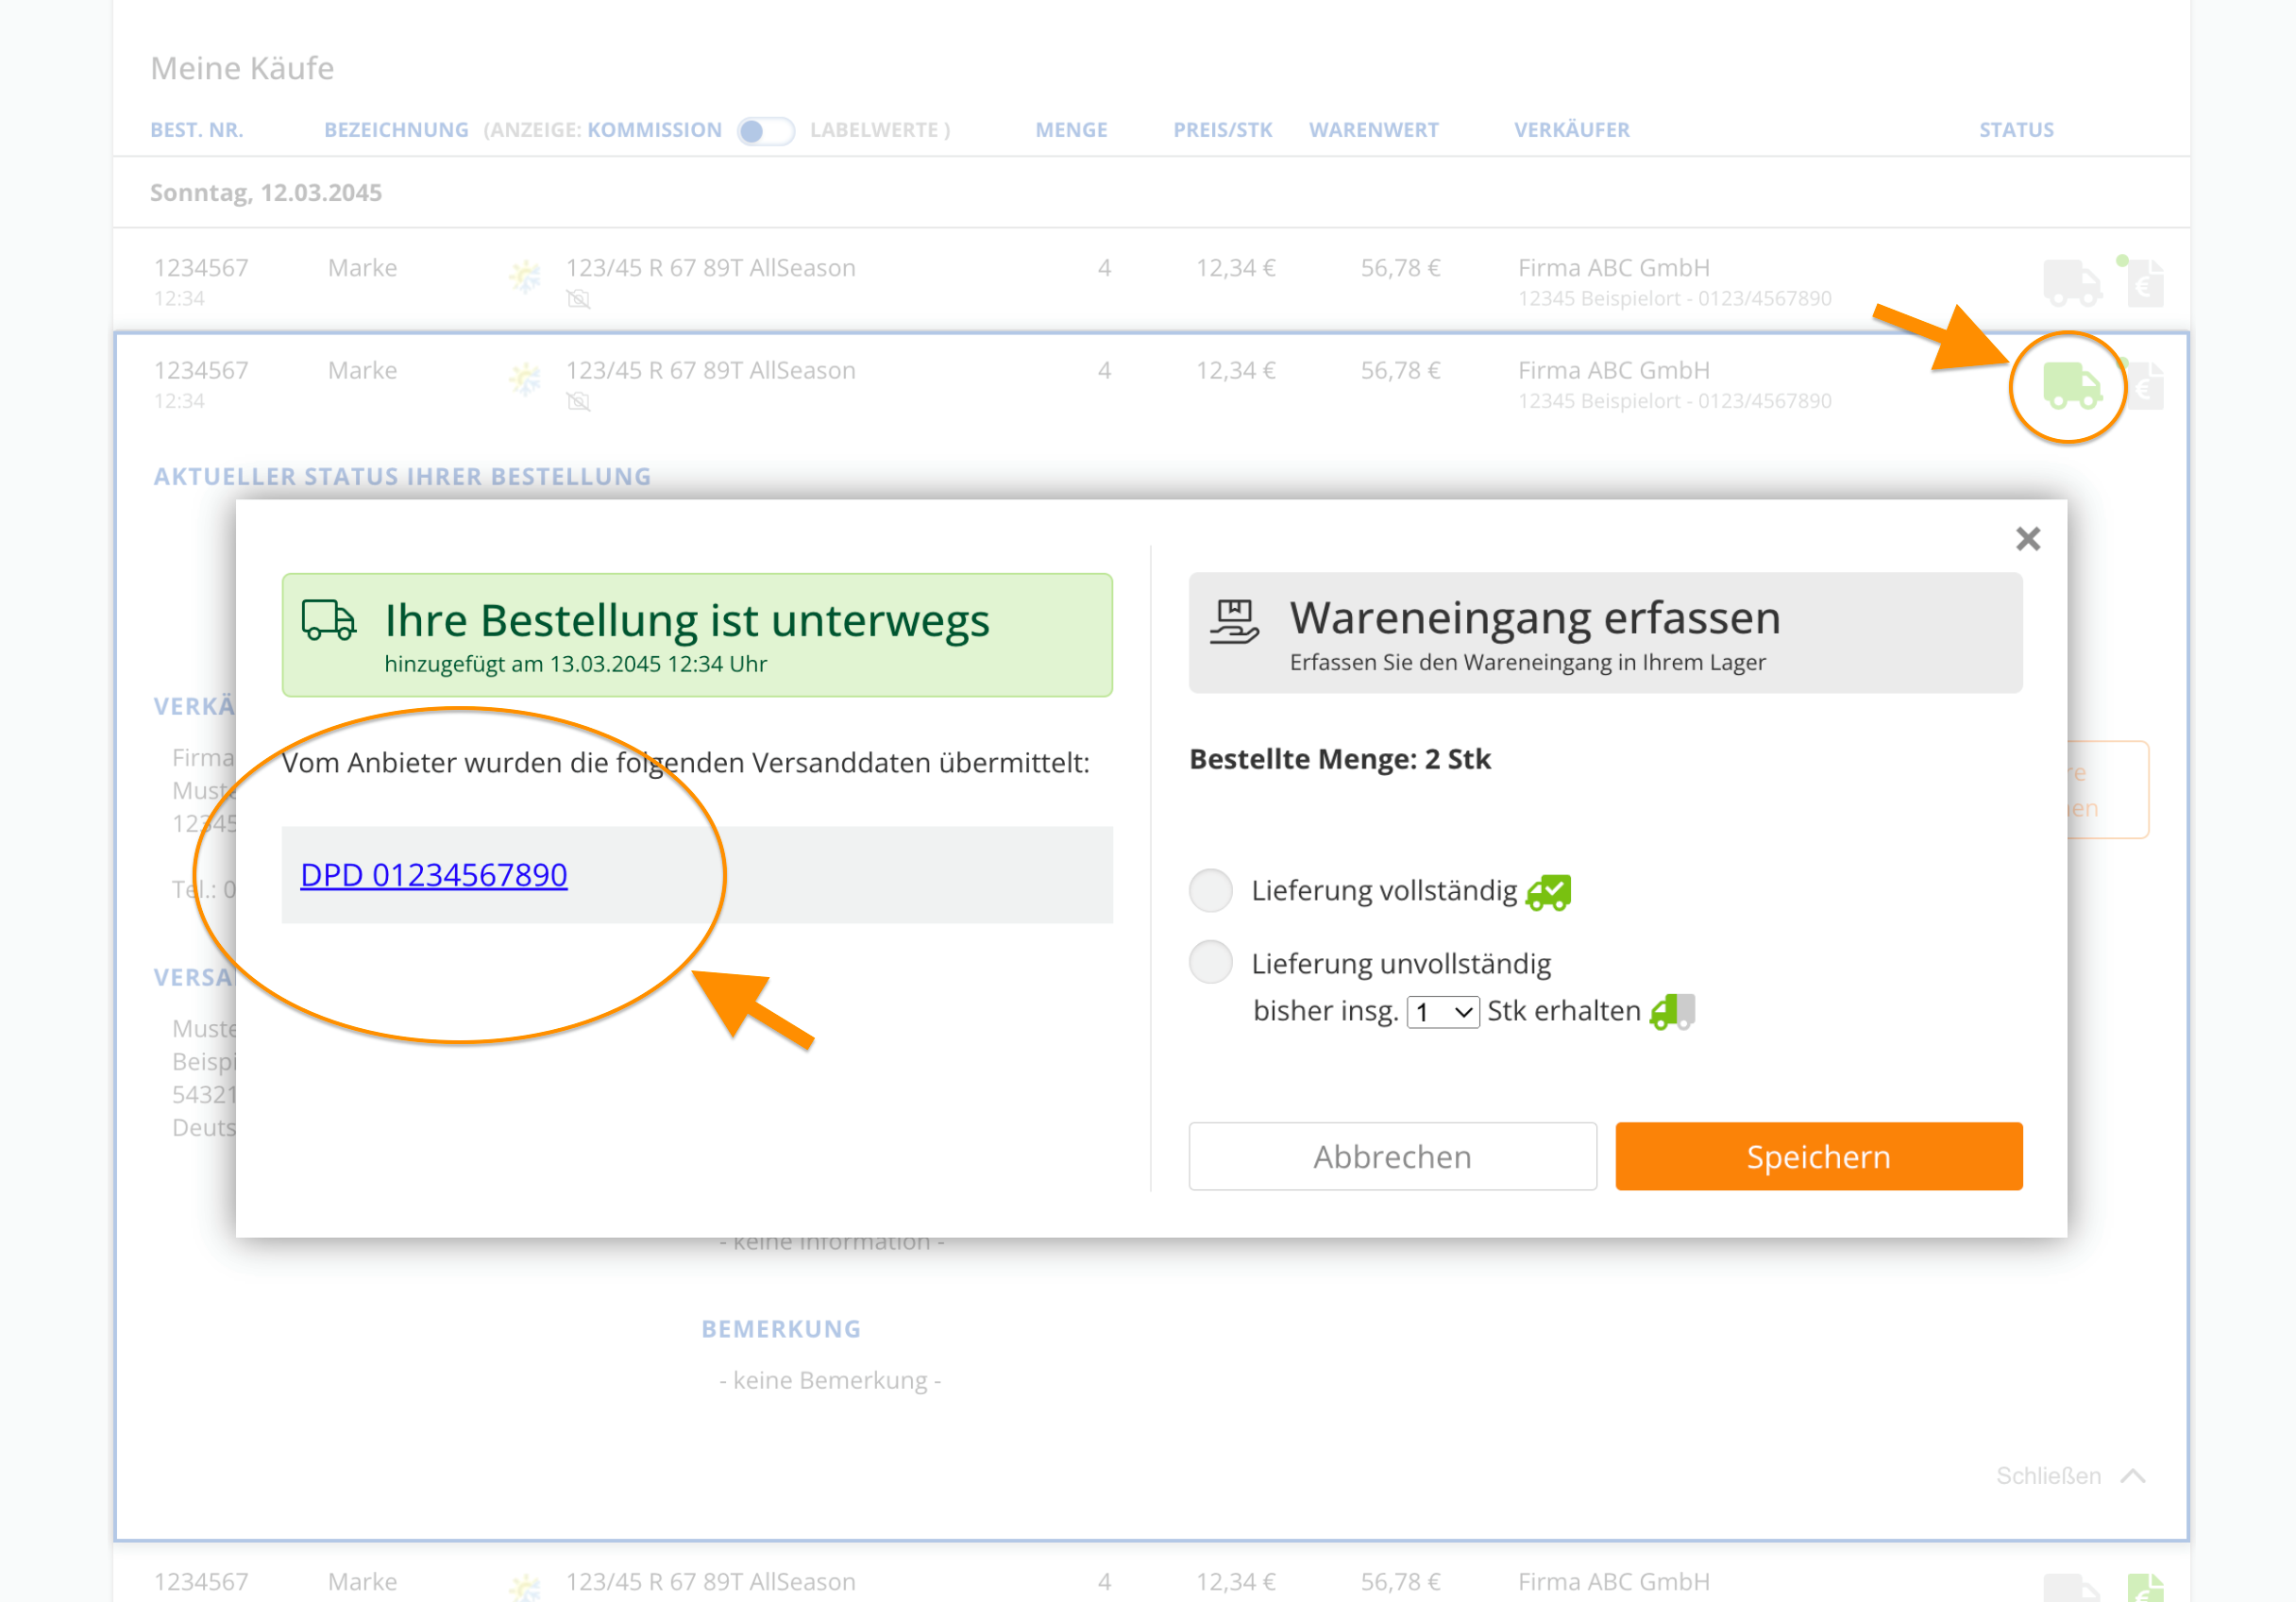This screenshot has width=2296, height=1602.
Task: Select the Lieferung vollständig radio button
Action: [x=1210, y=890]
